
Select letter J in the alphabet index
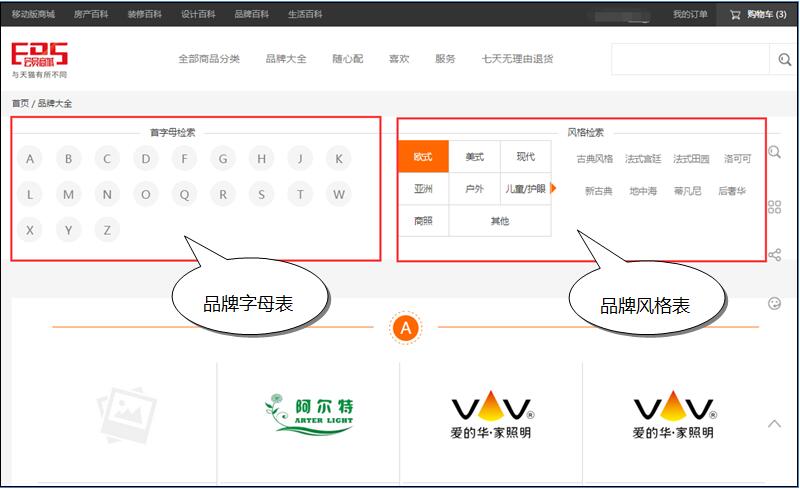pyautogui.click(x=300, y=159)
